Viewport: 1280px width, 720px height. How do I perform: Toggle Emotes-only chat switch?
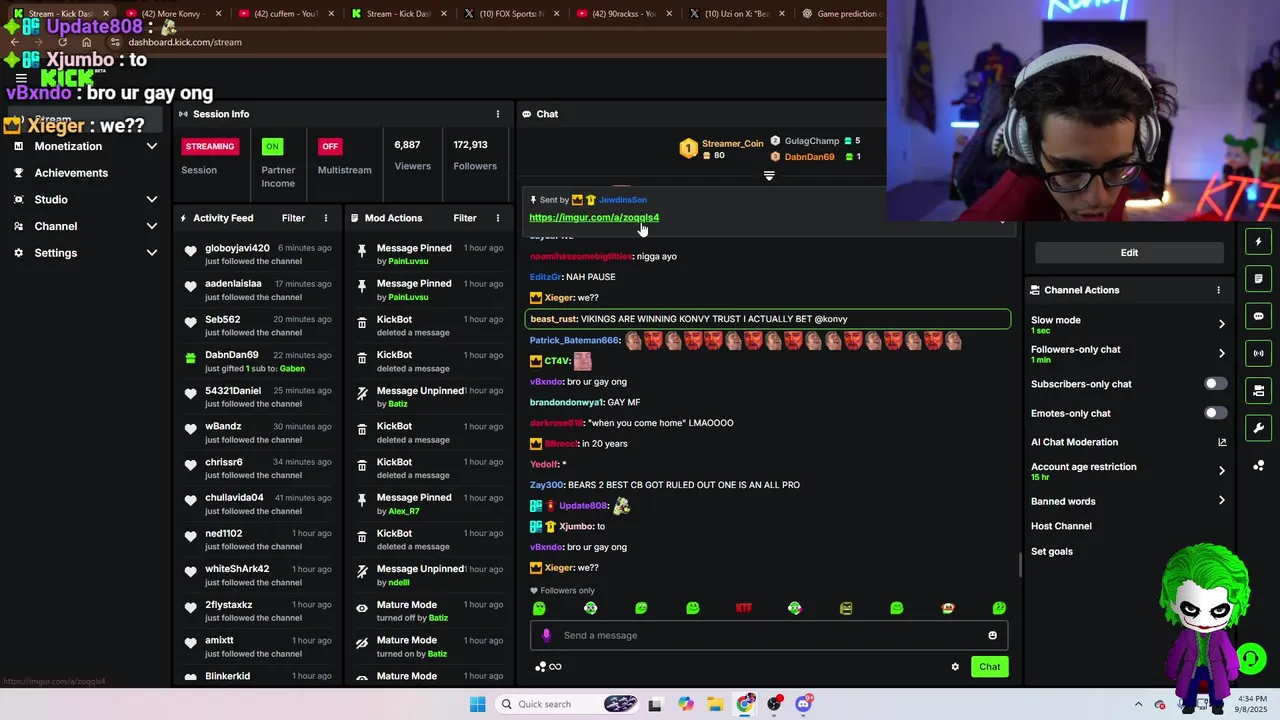pos(1215,413)
